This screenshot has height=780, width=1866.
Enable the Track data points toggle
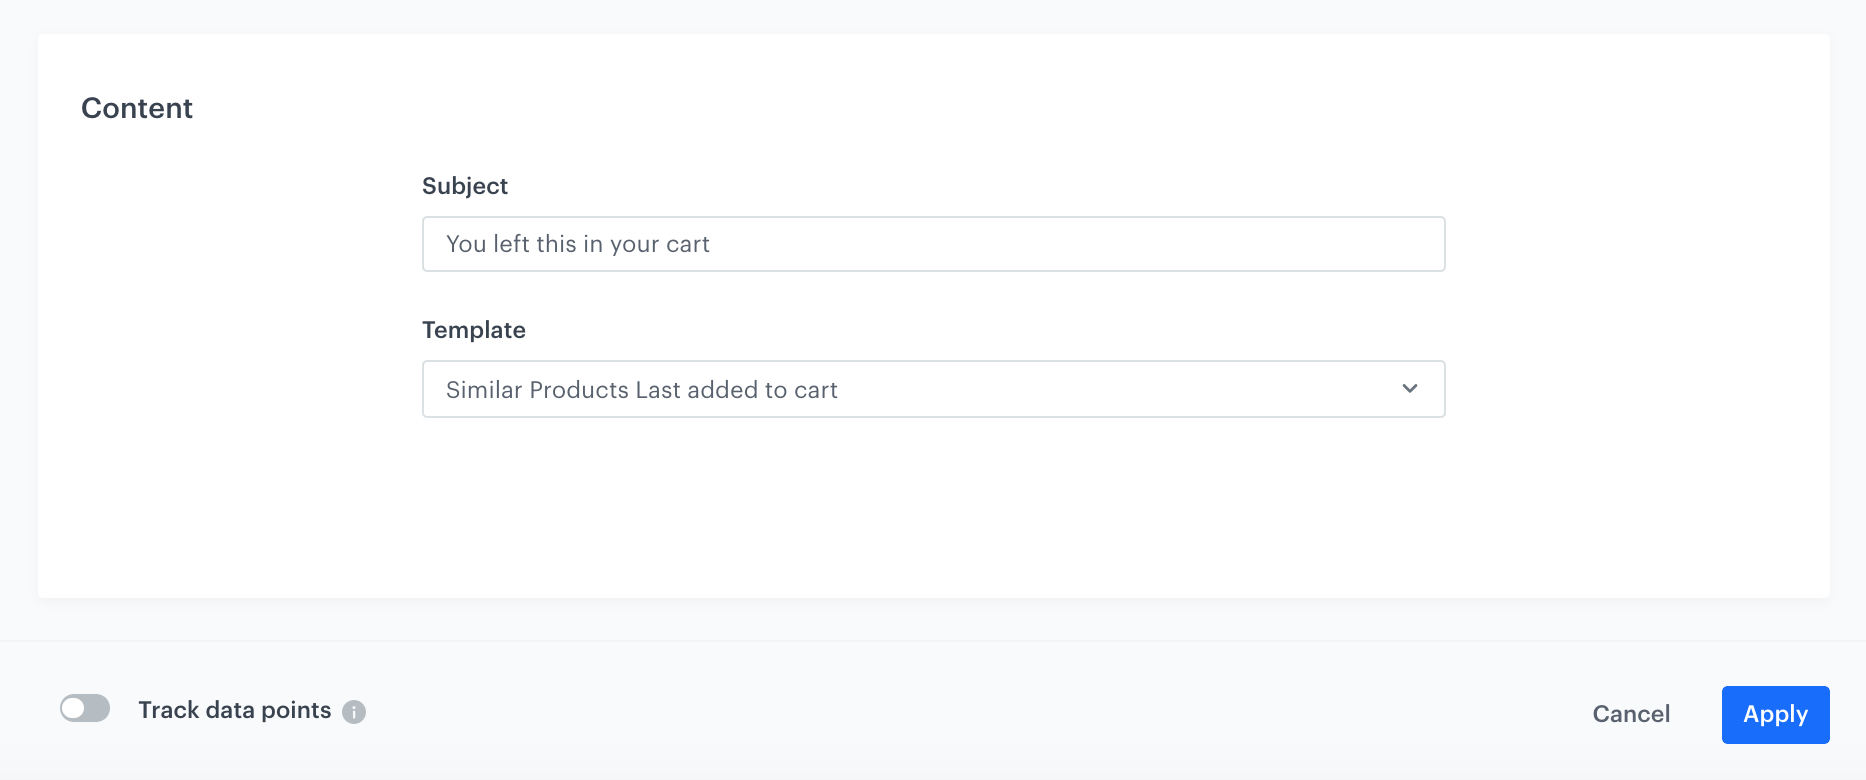[x=85, y=708]
